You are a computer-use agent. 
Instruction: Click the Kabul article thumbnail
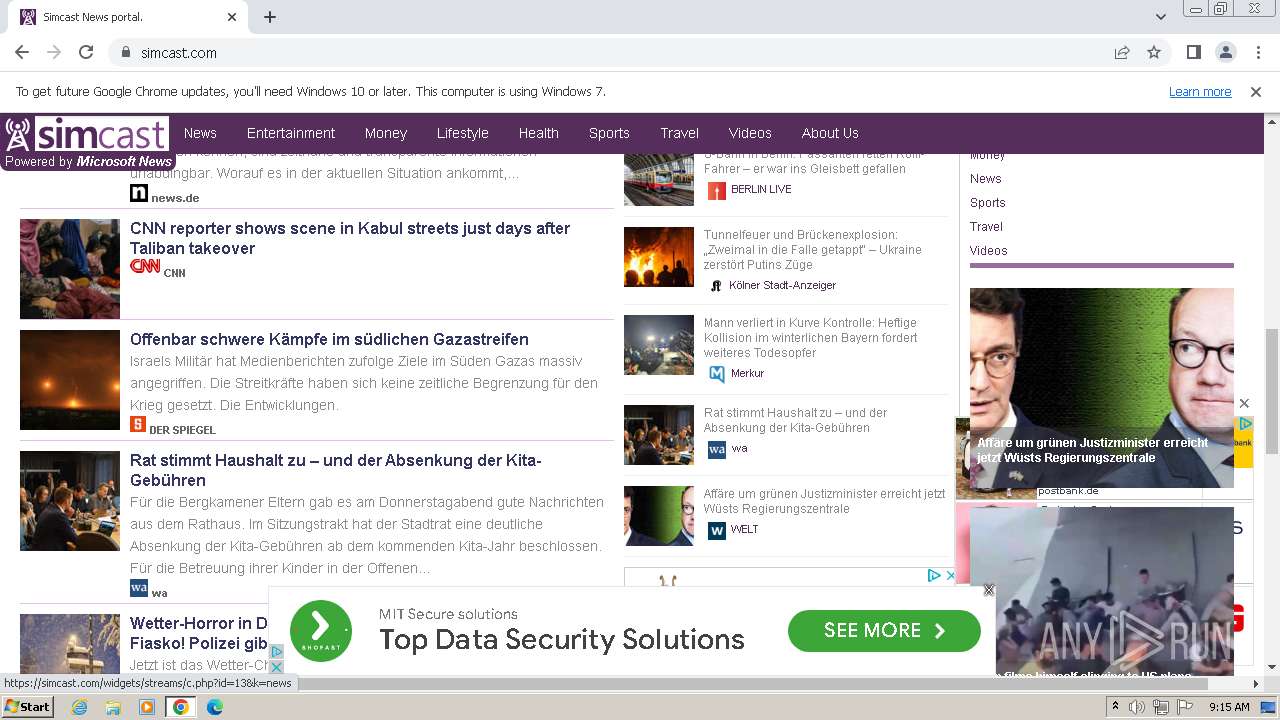[x=70, y=269]
